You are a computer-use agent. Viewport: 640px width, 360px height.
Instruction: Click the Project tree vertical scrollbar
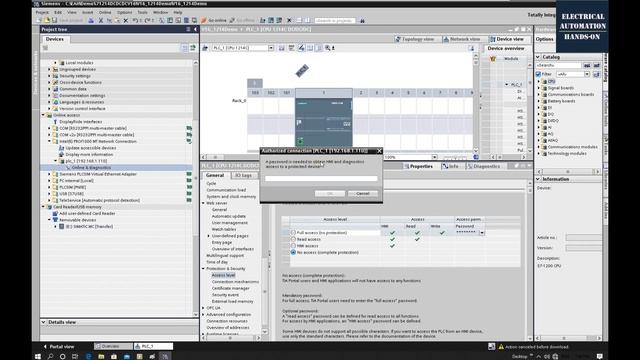pos(196,188)
